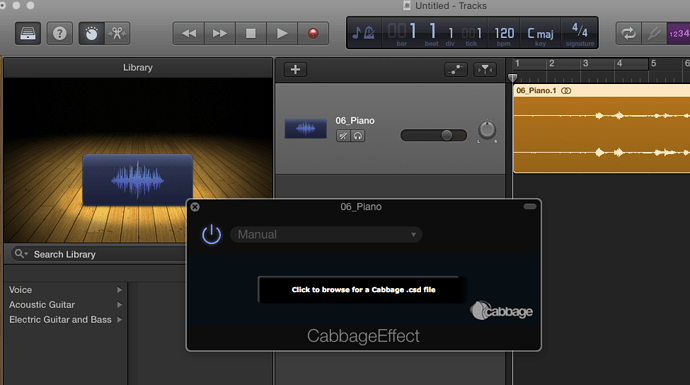Open the Editors scissors button
The height and width of the screenshot is (385, 690).
pos(117,33)
